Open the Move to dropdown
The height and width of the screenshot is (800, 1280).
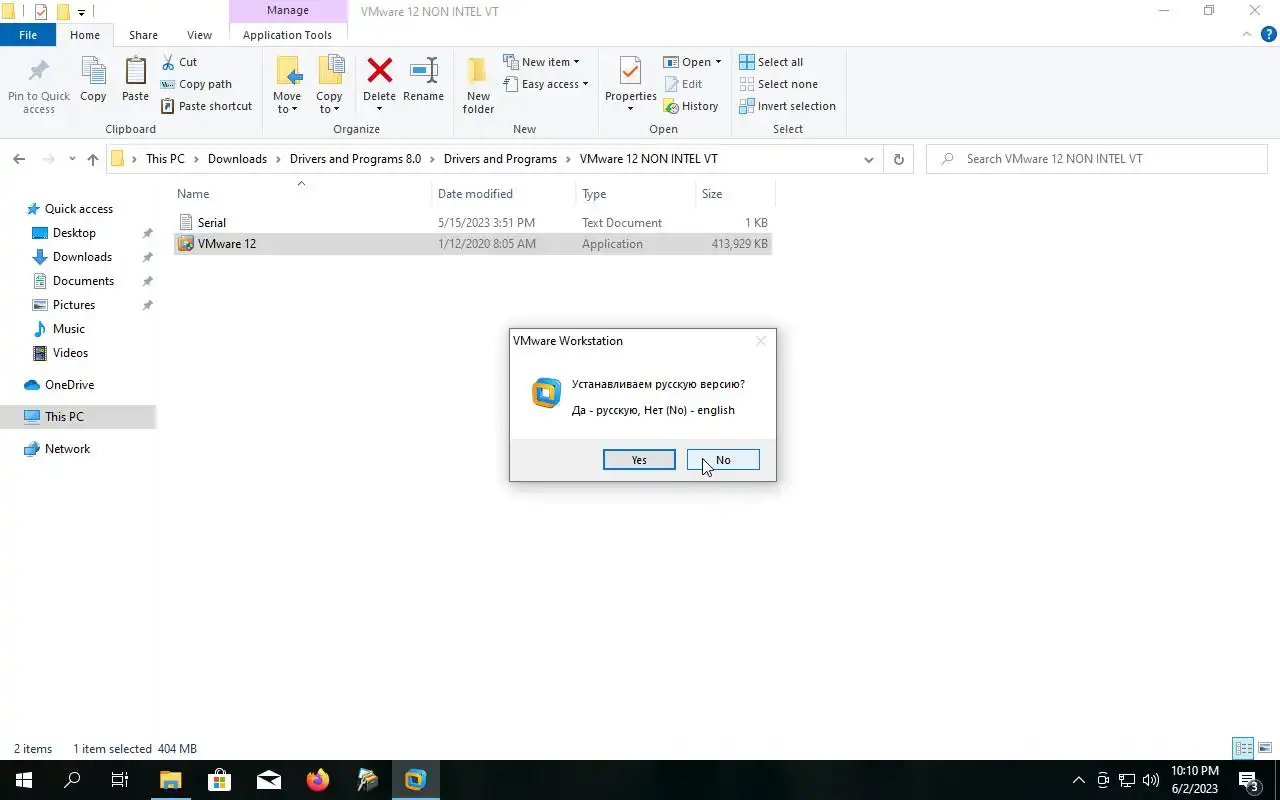point(287,85)
